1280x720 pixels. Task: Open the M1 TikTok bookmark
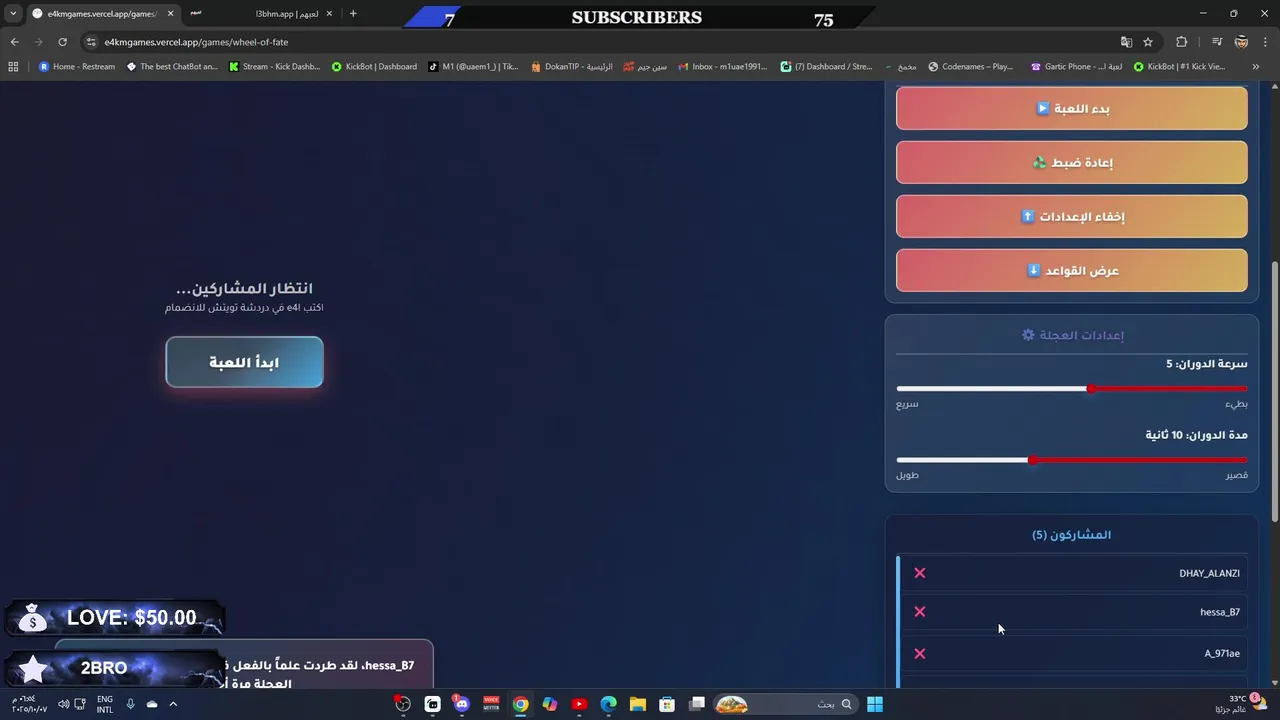473,67
